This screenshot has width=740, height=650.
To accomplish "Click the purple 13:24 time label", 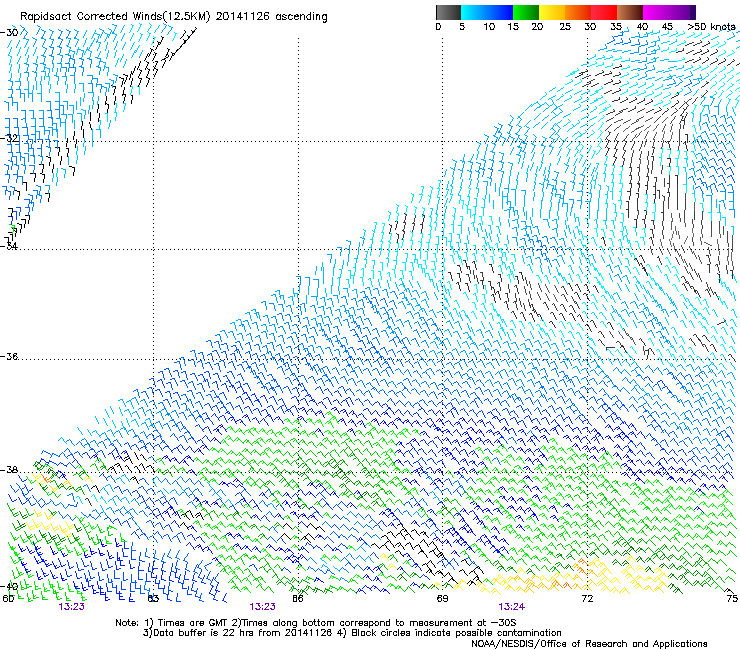I will coord(511,607).
